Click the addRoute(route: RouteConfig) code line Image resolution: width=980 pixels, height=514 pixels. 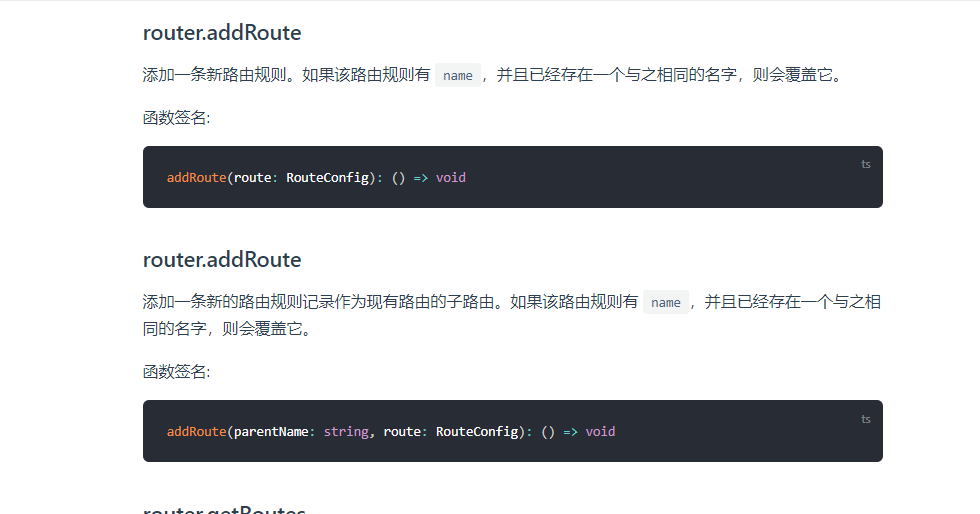(x=316, y=178)
